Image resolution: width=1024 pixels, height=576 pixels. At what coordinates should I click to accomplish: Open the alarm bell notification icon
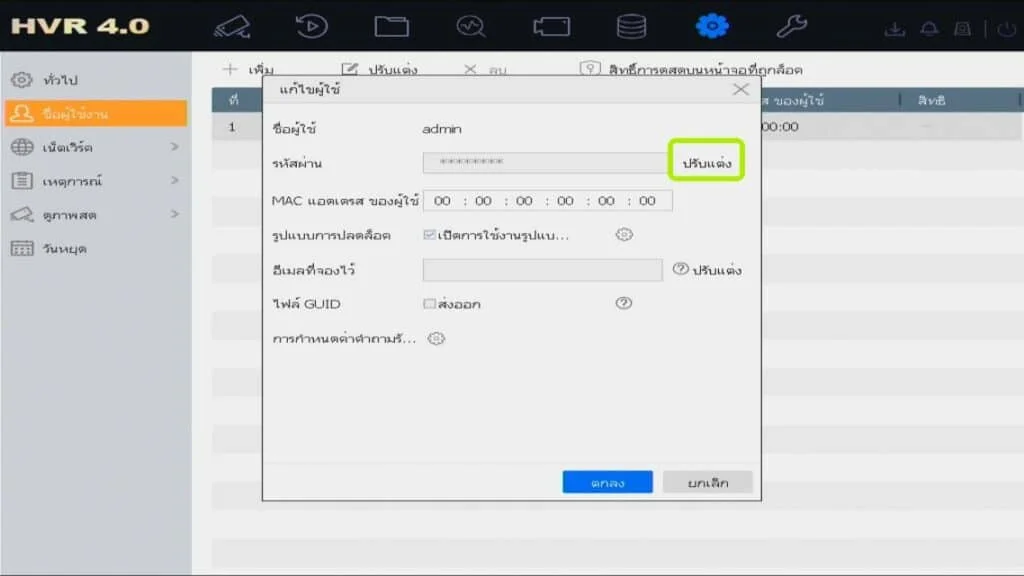pyautogui.click(x=929, y=29)
